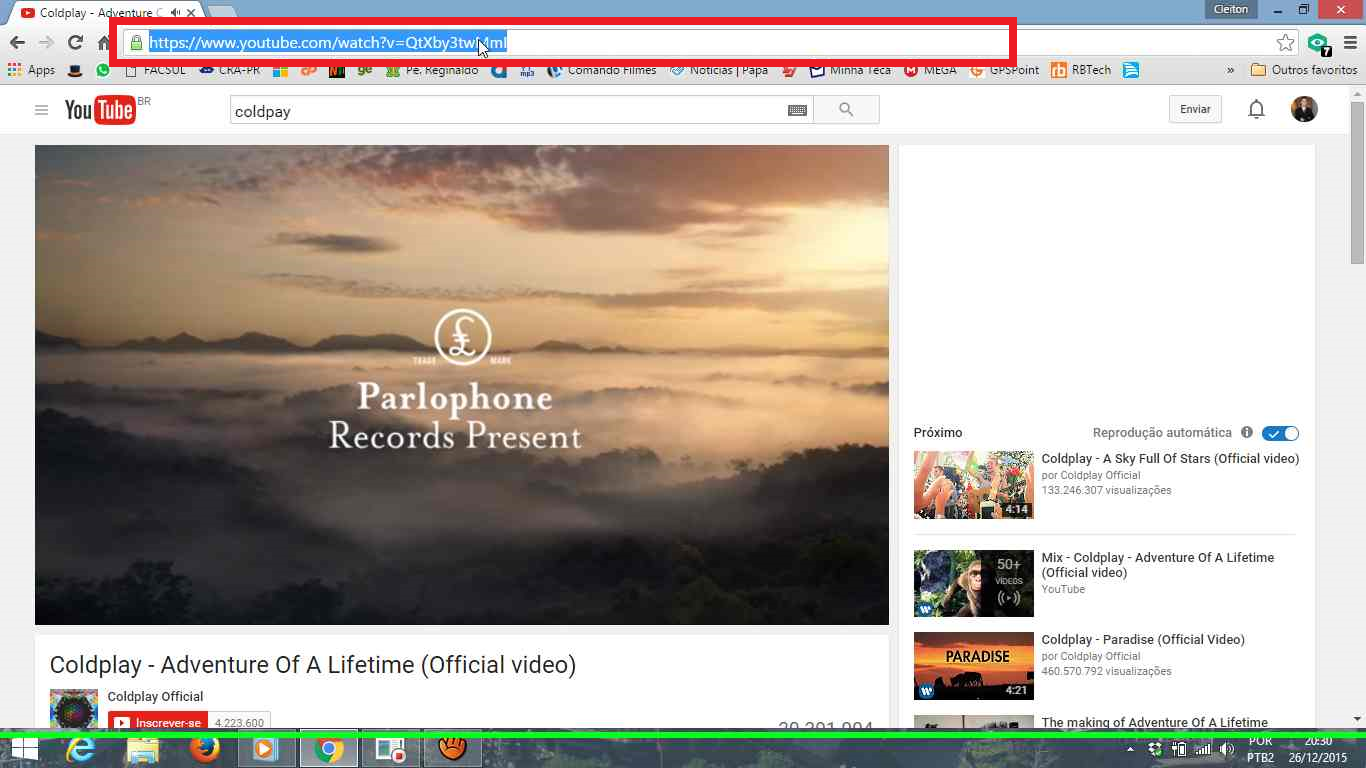Click A Sky Full Of Stars thumbnail

click(x=973, y=484)
